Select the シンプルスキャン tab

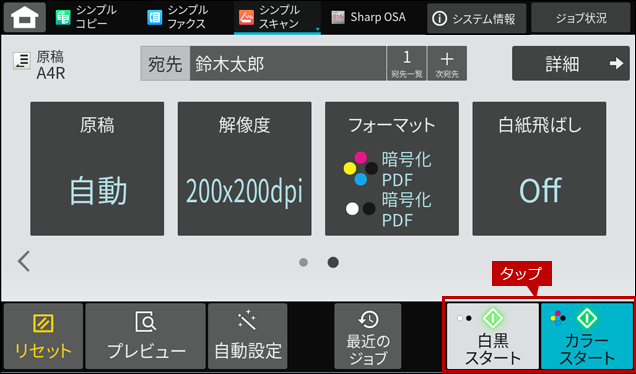277,17
